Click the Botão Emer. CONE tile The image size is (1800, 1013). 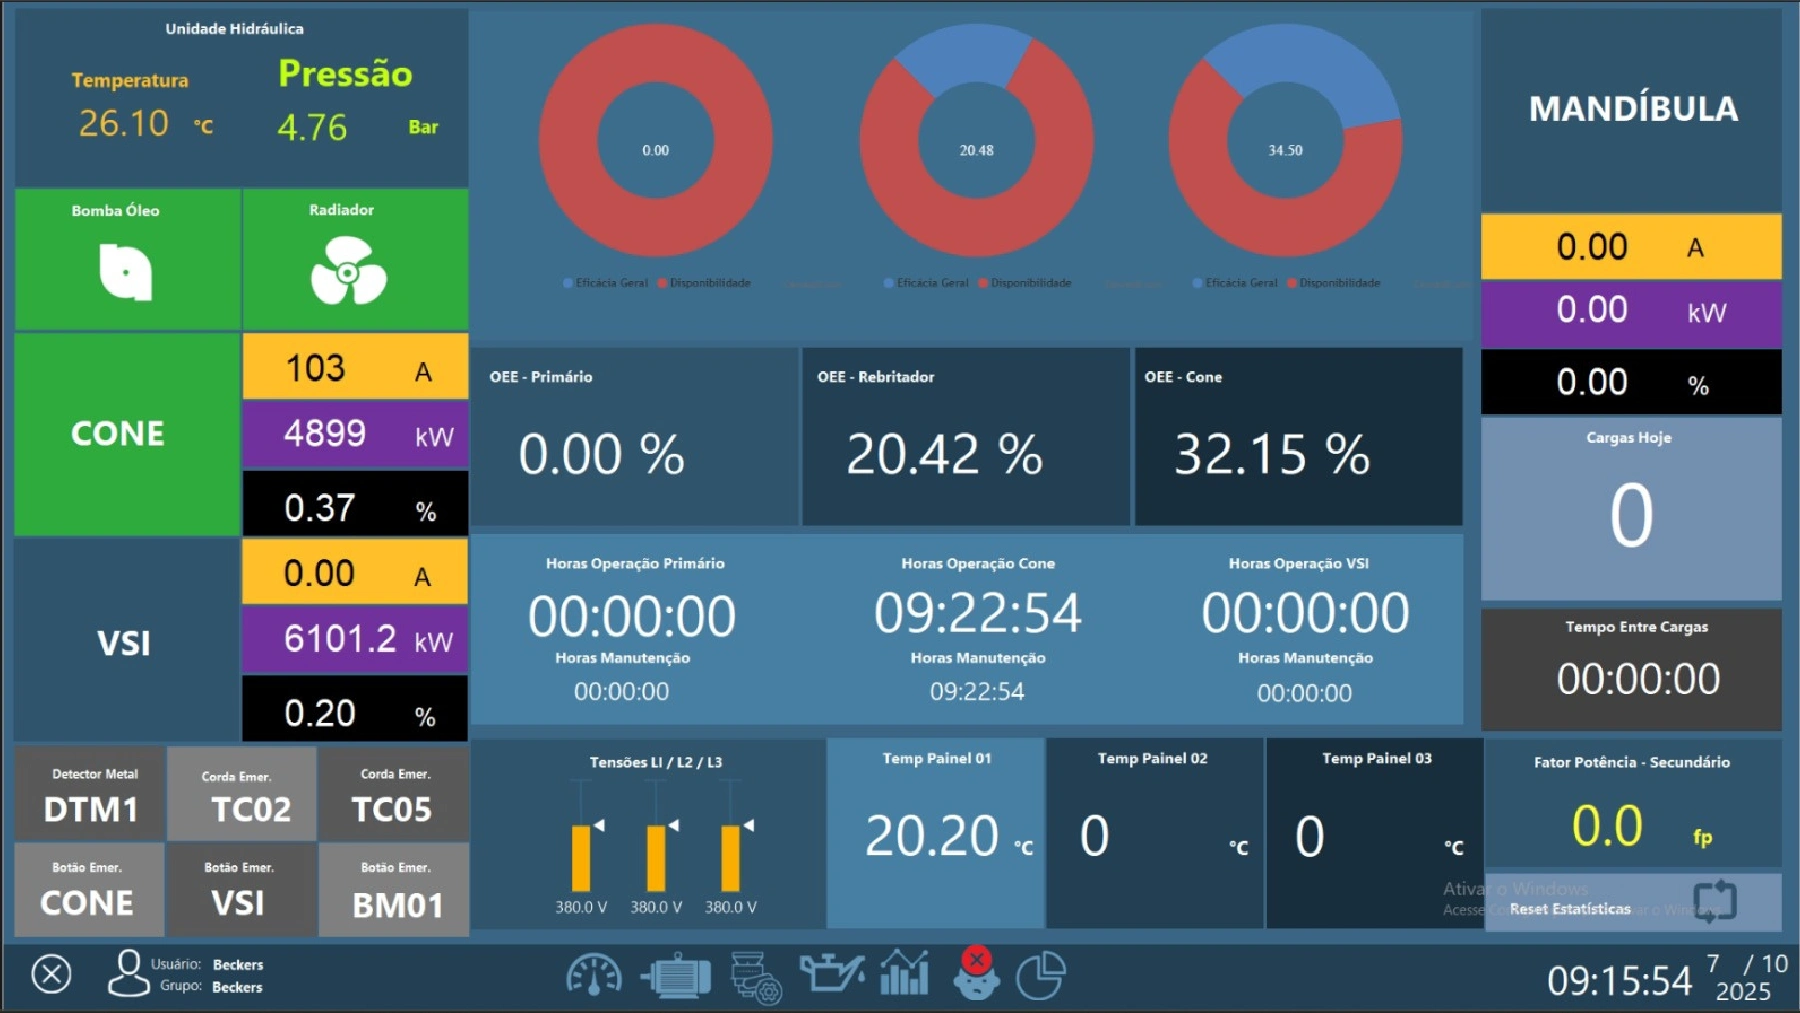90,889
